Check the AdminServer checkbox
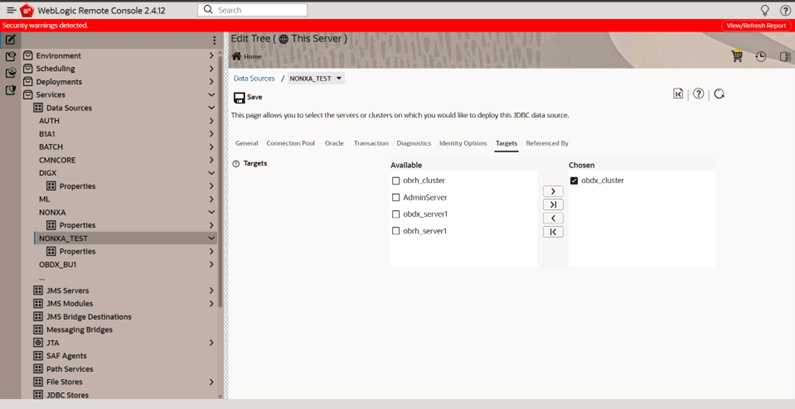The height and width of the screenshot is (409, 795). [x=396, y=198]
